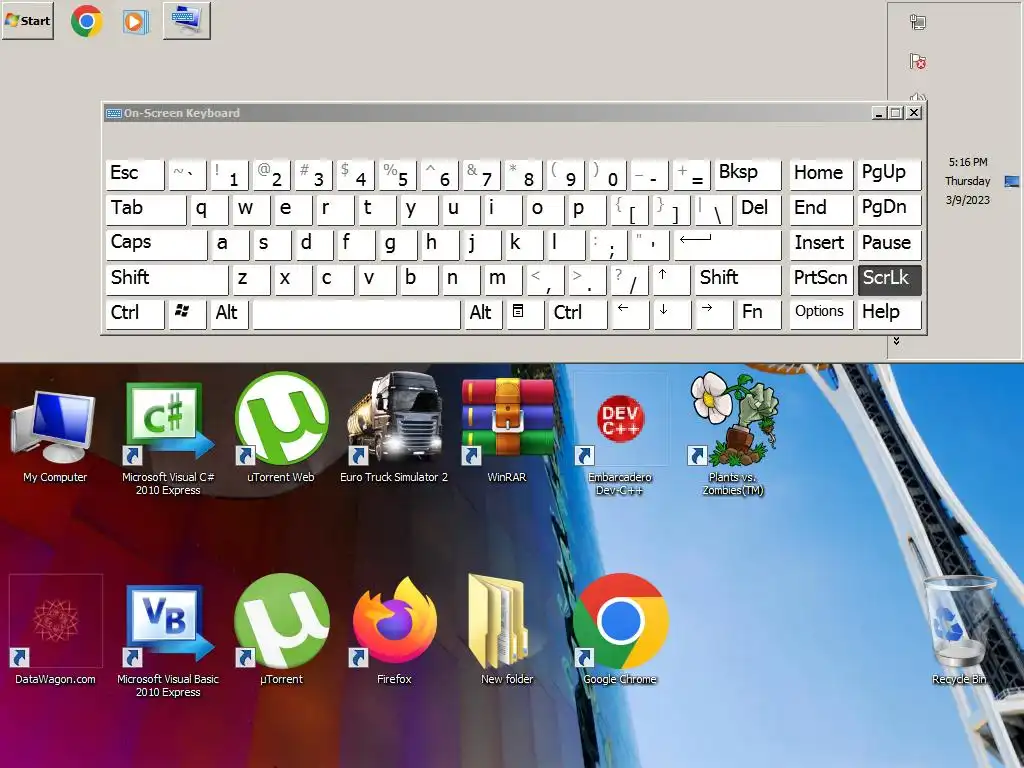The image size is (1024, 768).
Task: Click the Home key
Action: [821, 175]
